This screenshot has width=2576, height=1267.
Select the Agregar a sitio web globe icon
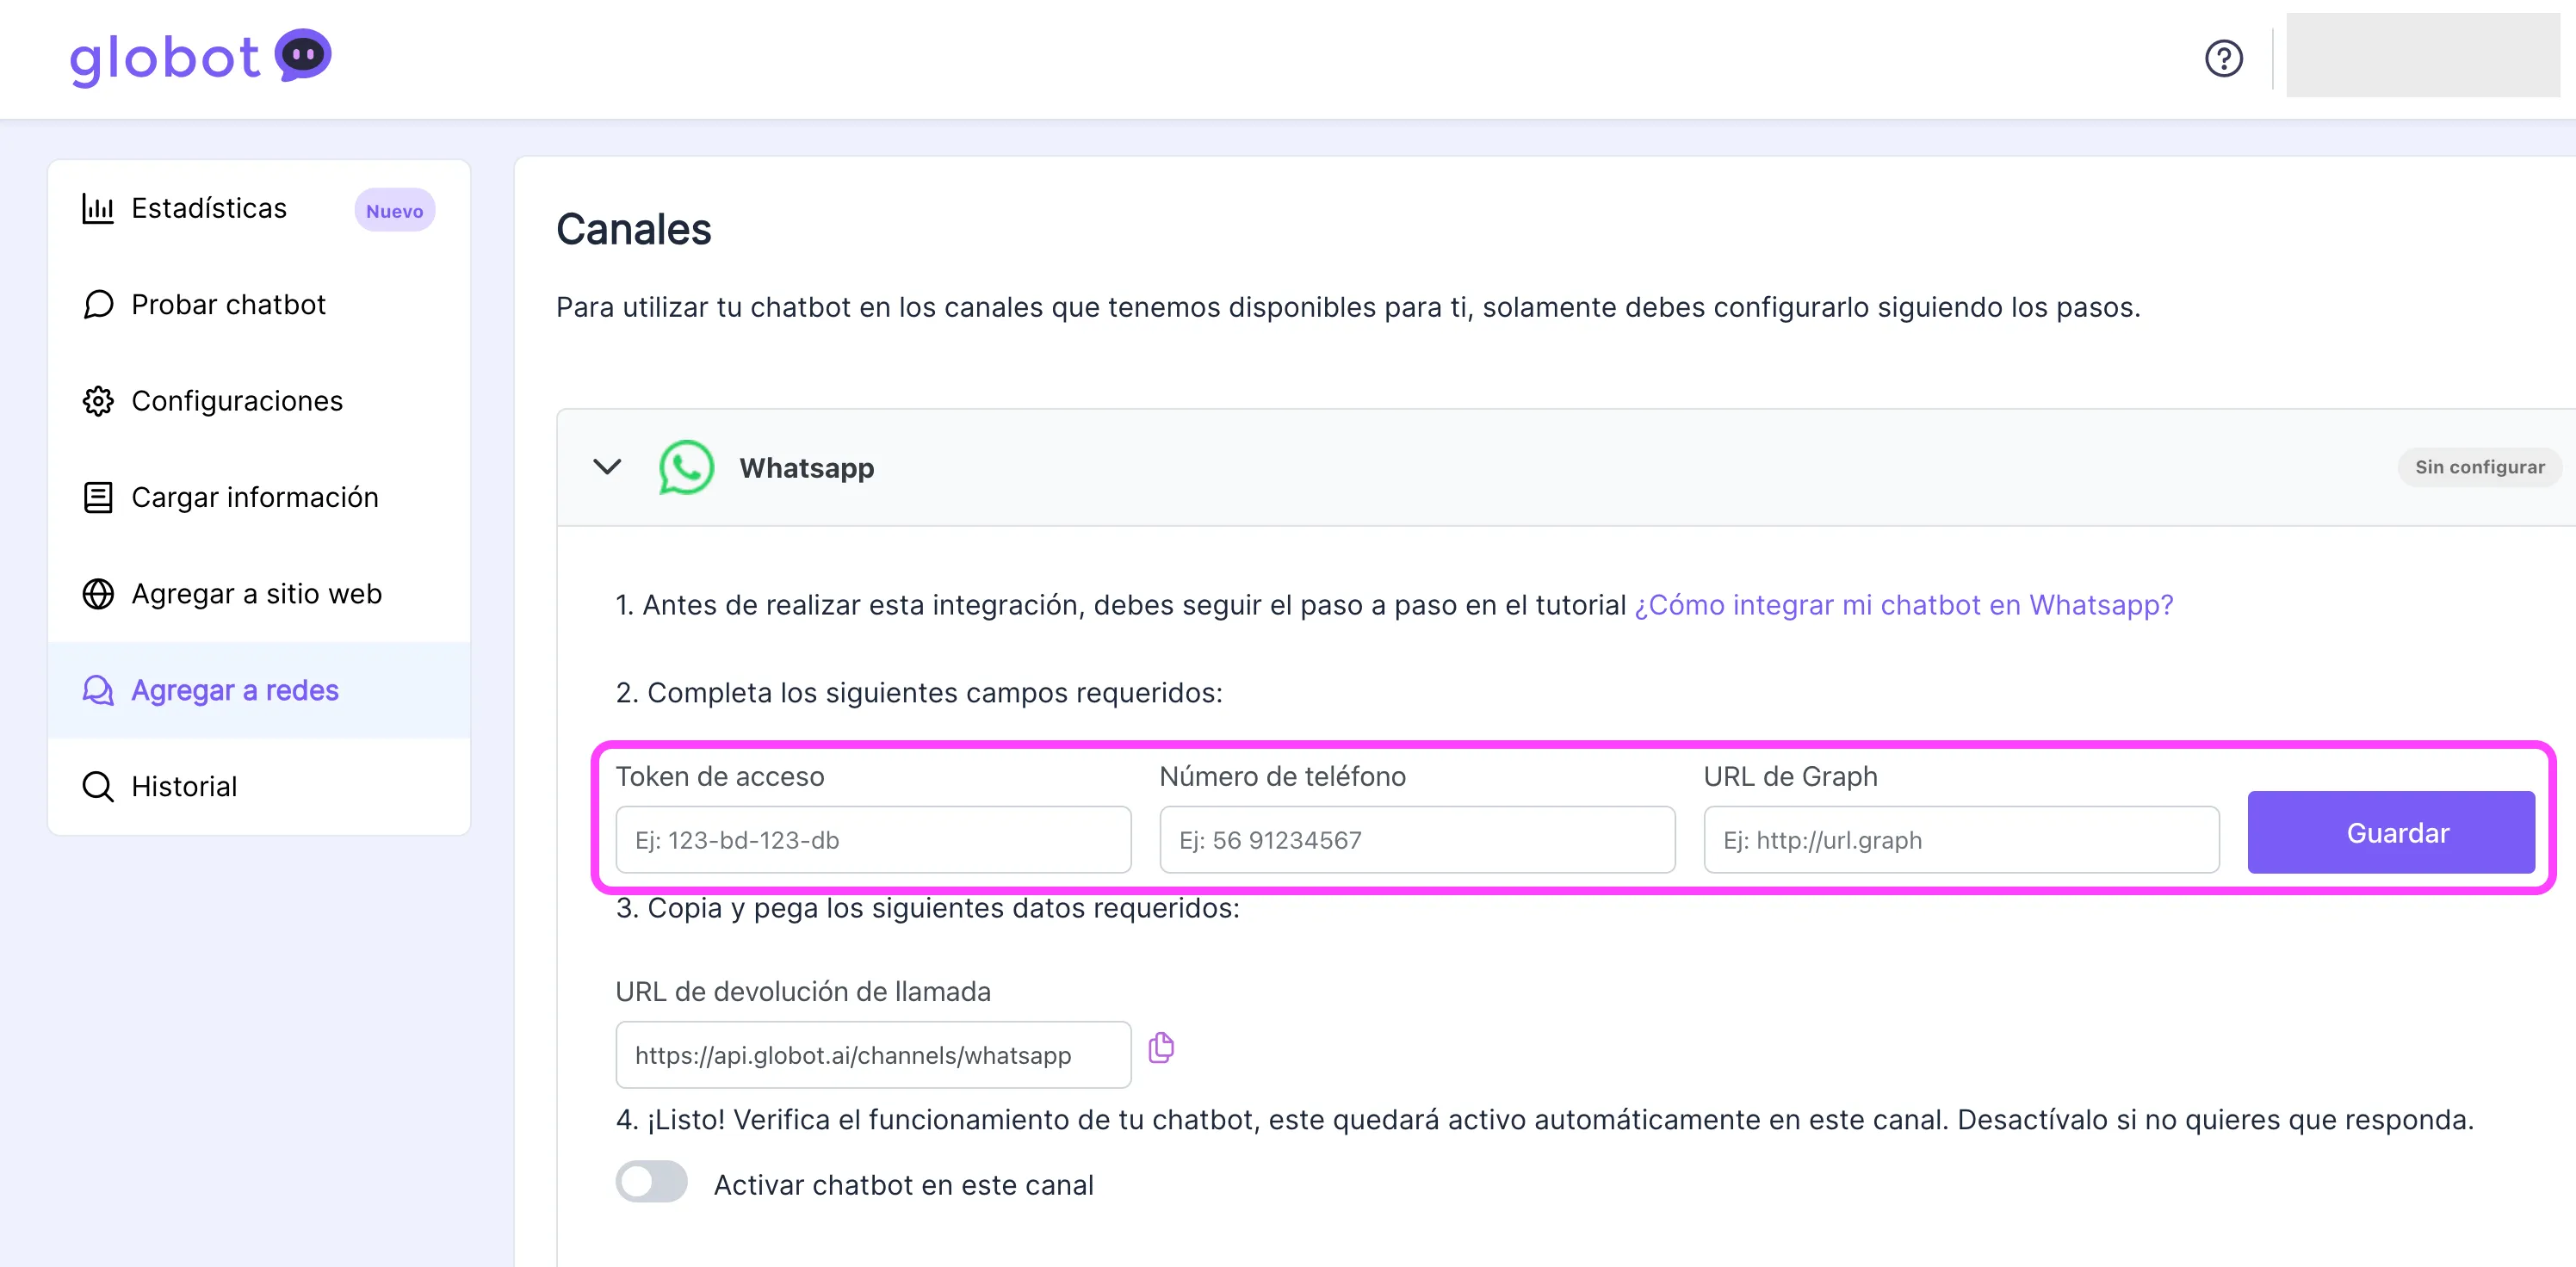(x=97, y=593)
